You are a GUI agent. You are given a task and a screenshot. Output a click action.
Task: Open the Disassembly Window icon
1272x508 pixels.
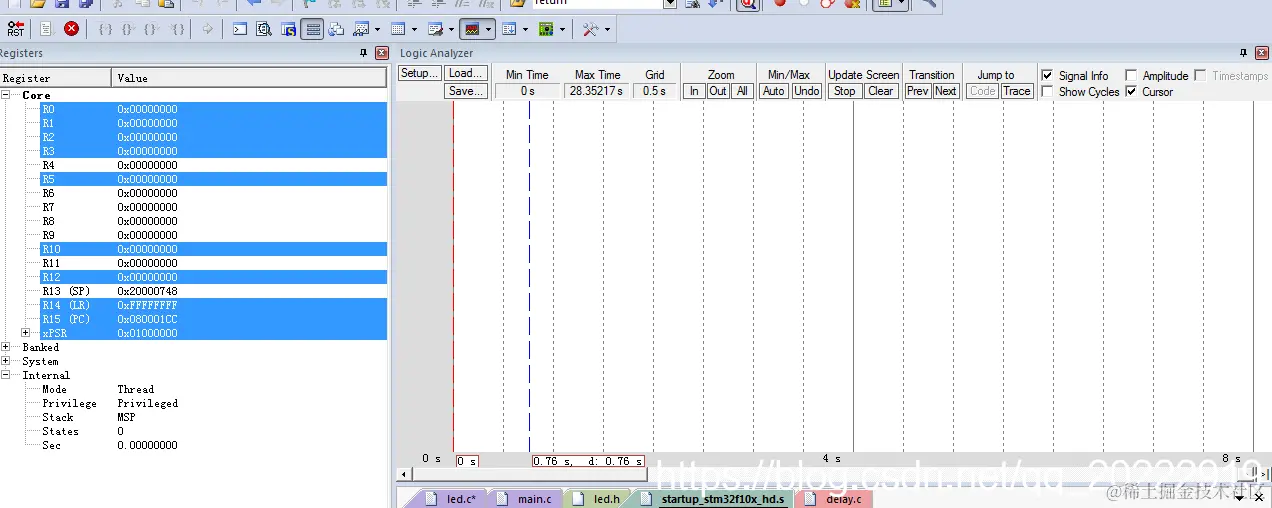(264, 29)
